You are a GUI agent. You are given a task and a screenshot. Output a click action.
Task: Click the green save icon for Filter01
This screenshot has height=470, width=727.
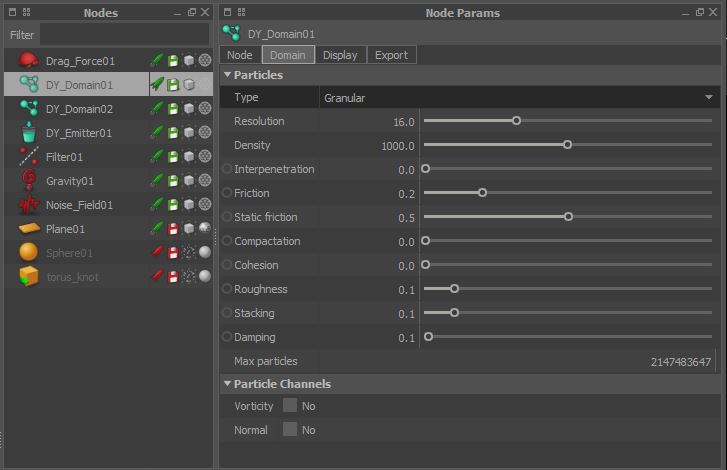click(173, 157)
